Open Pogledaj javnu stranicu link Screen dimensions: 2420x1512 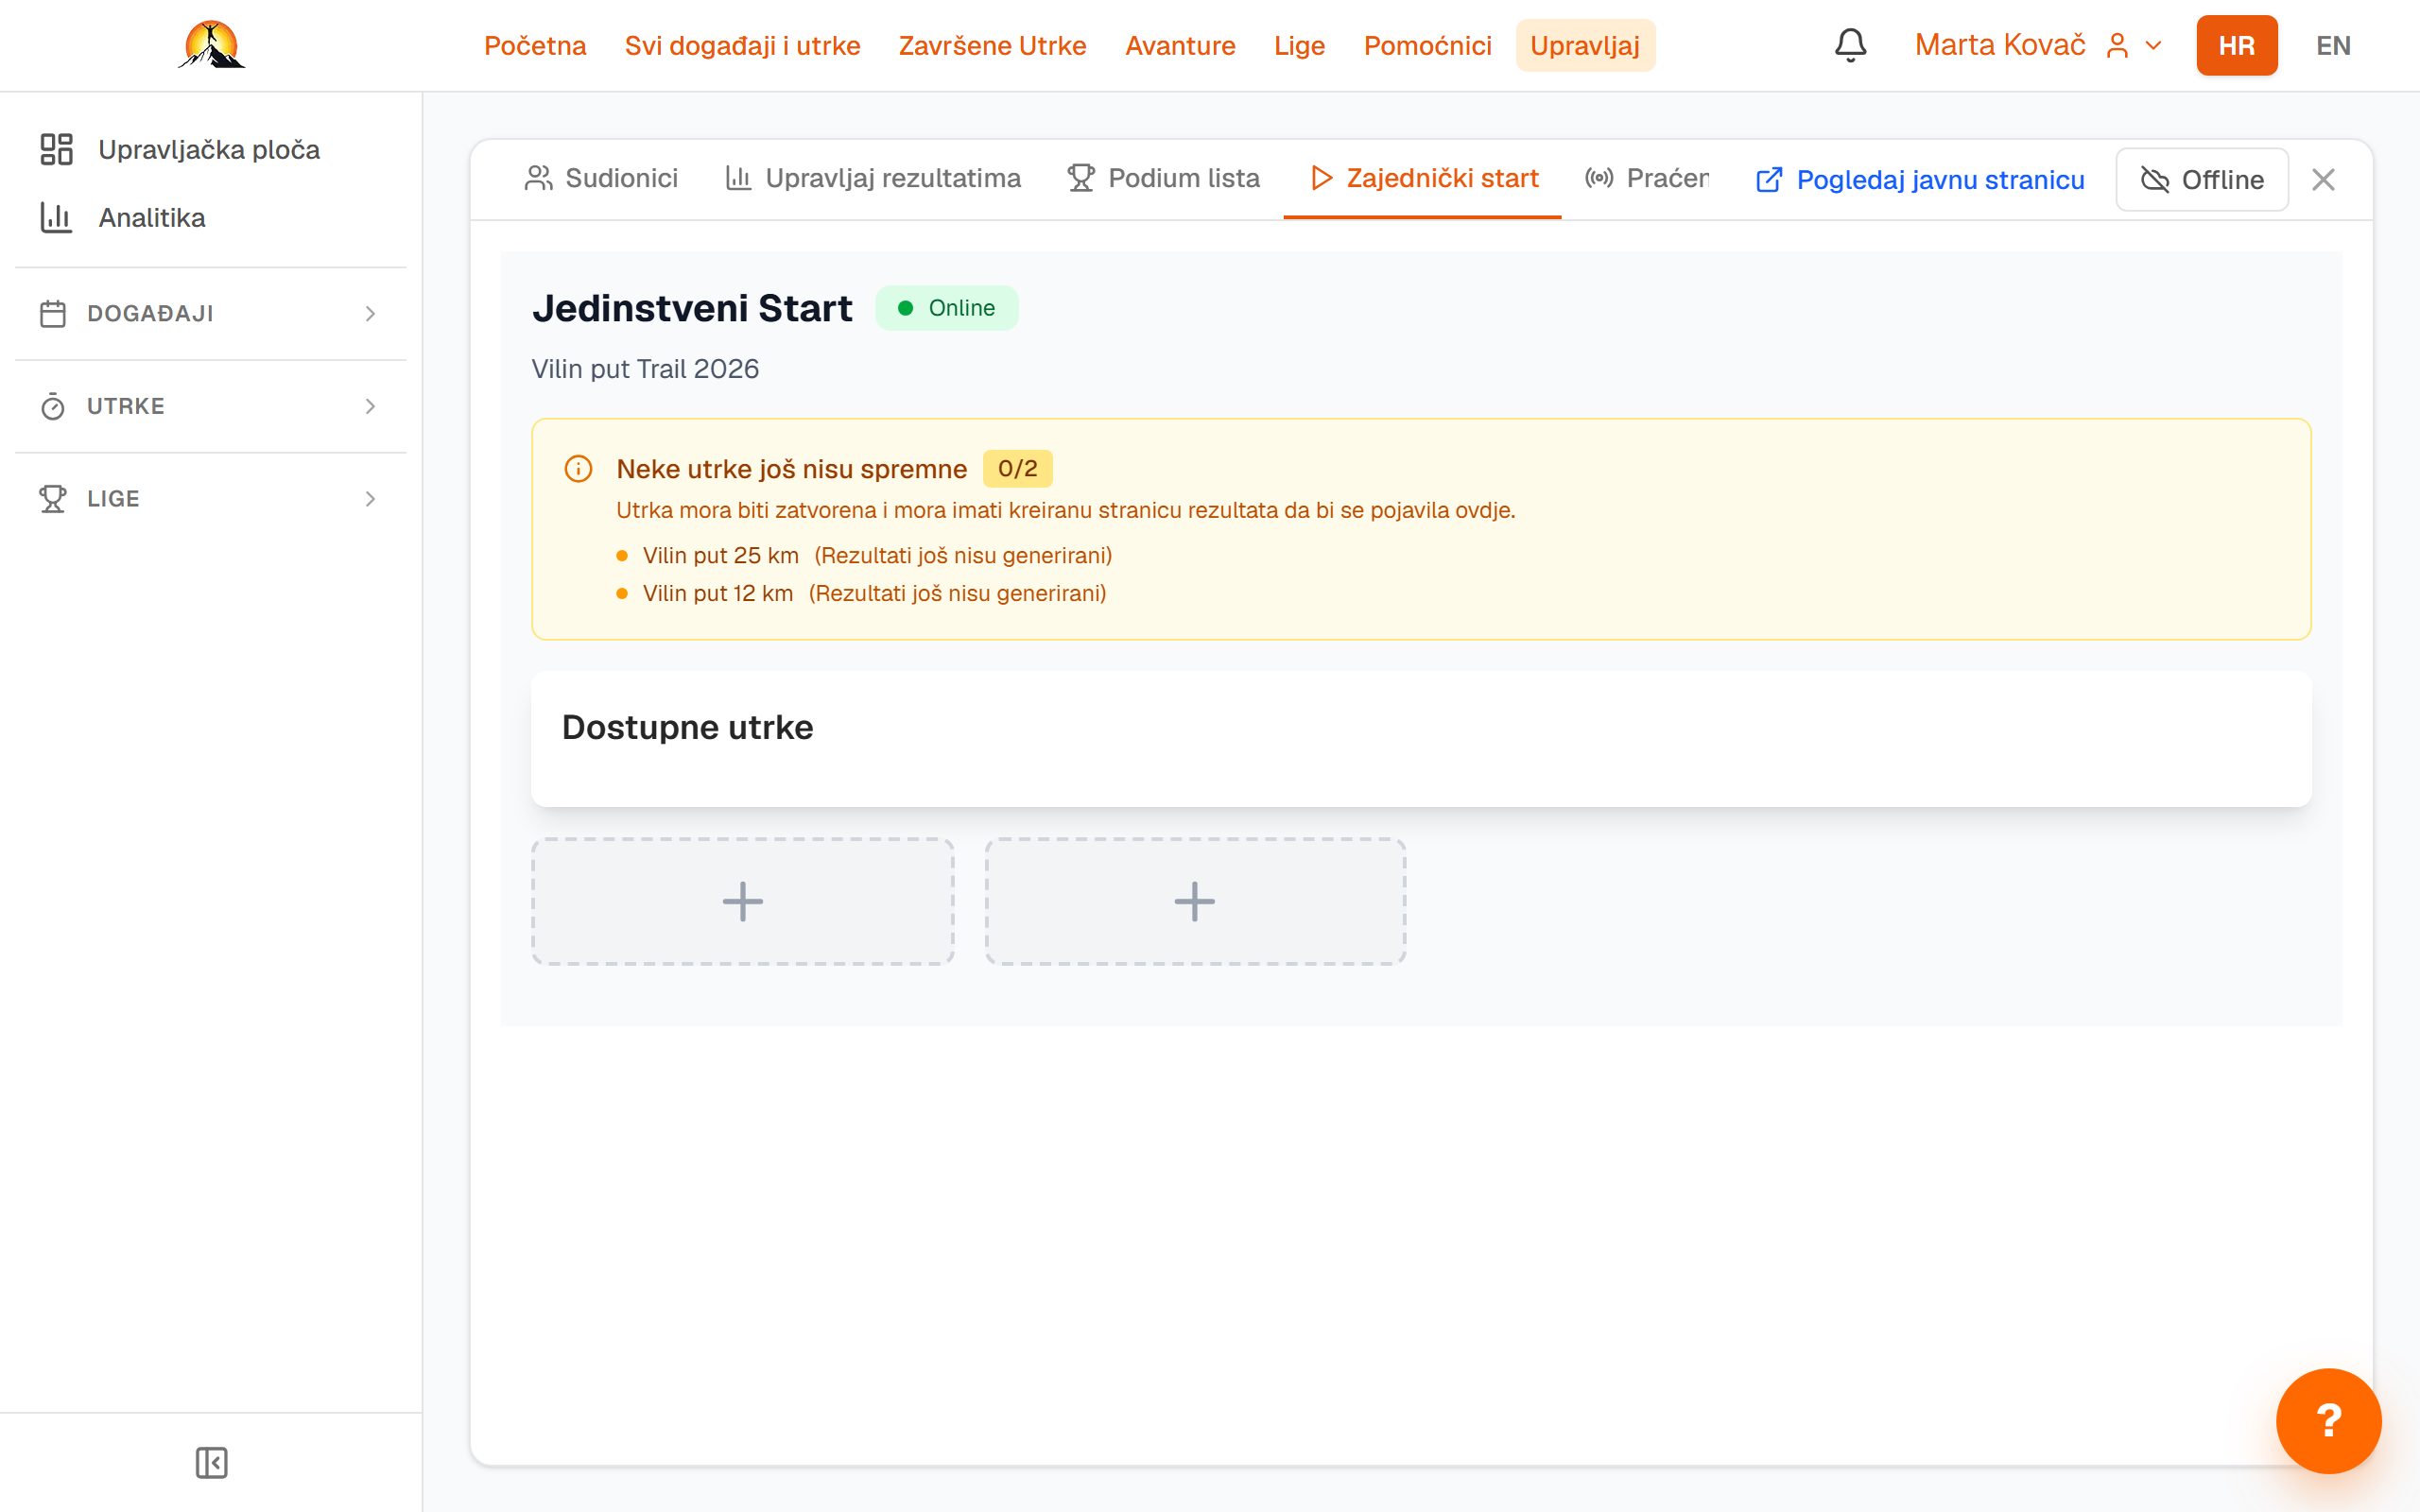point(1920,180)
